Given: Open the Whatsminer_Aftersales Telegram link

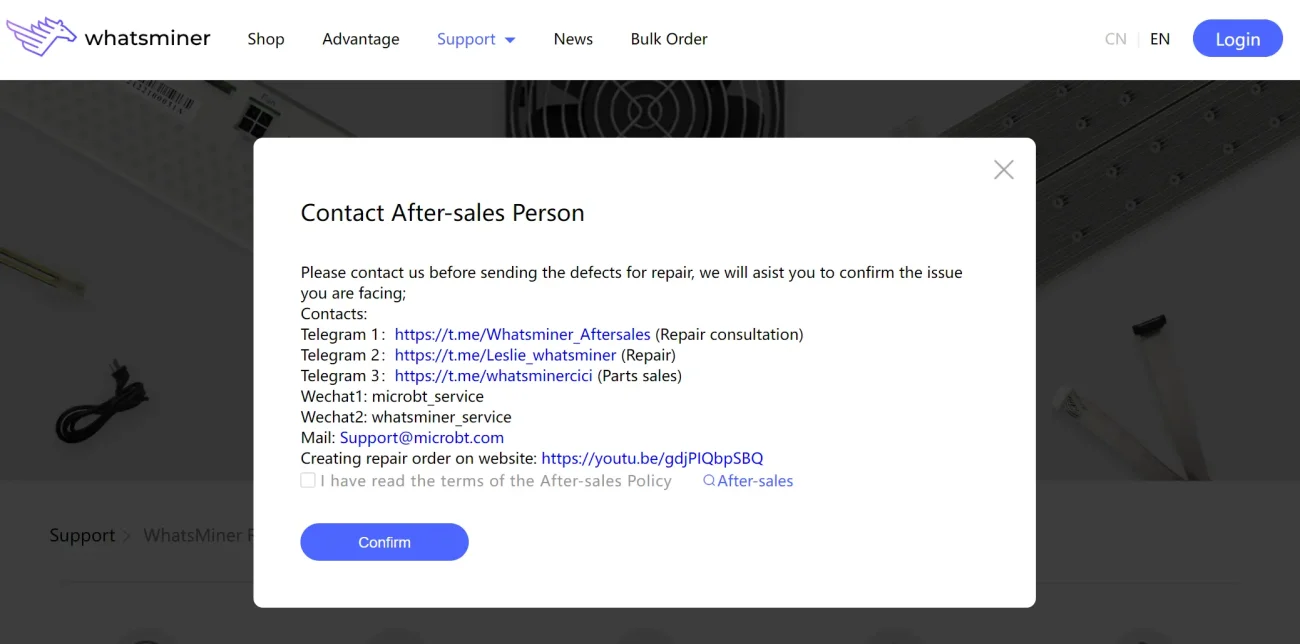Looking at the screenshot, I should (x=522, y=334).
